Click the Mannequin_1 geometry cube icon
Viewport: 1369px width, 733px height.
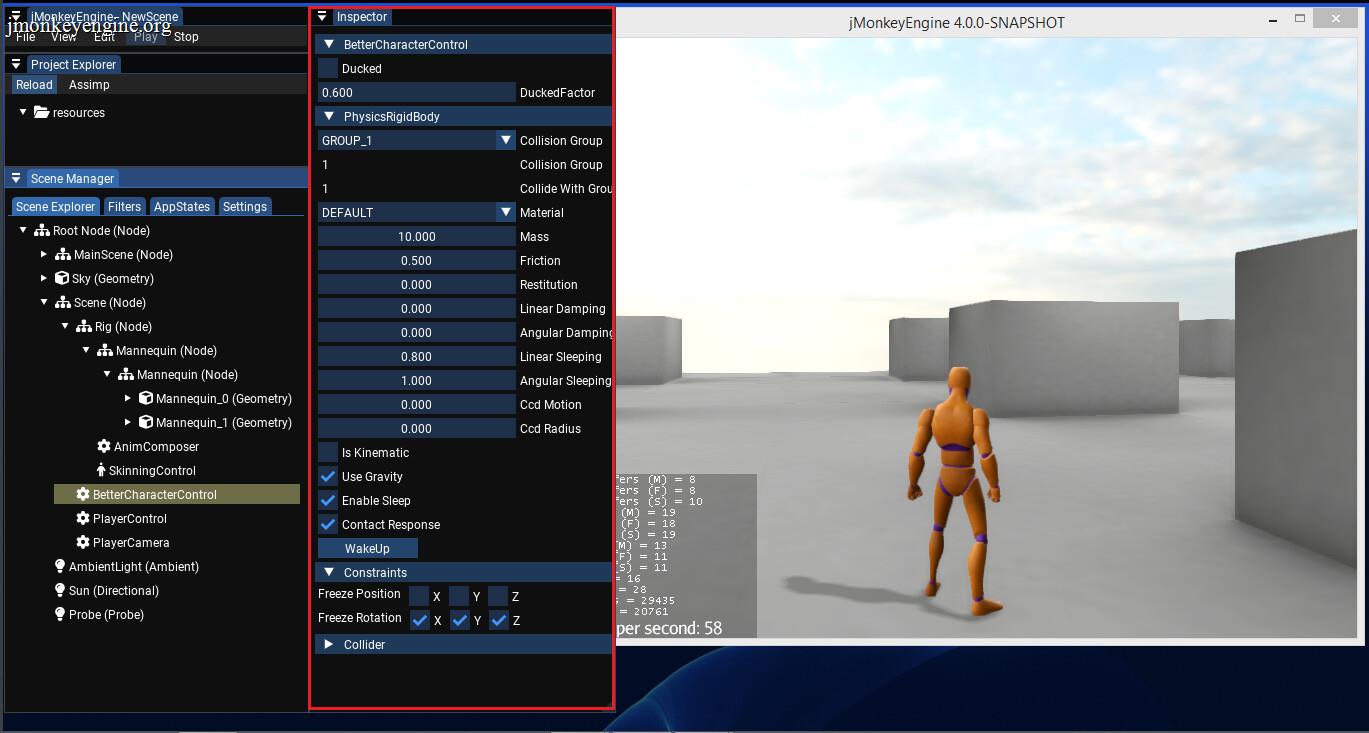point(145,422)
